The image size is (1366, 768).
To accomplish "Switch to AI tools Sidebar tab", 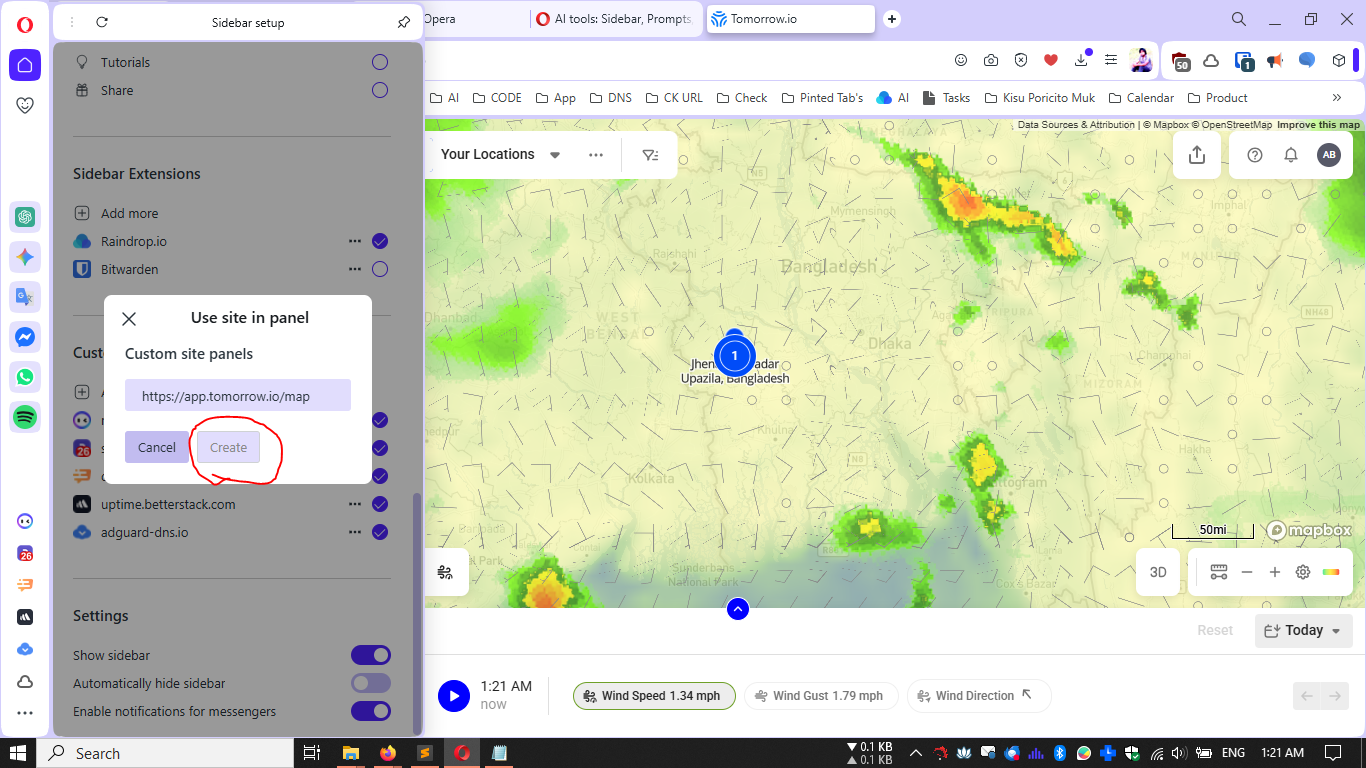I will click(x=615, y=19).
